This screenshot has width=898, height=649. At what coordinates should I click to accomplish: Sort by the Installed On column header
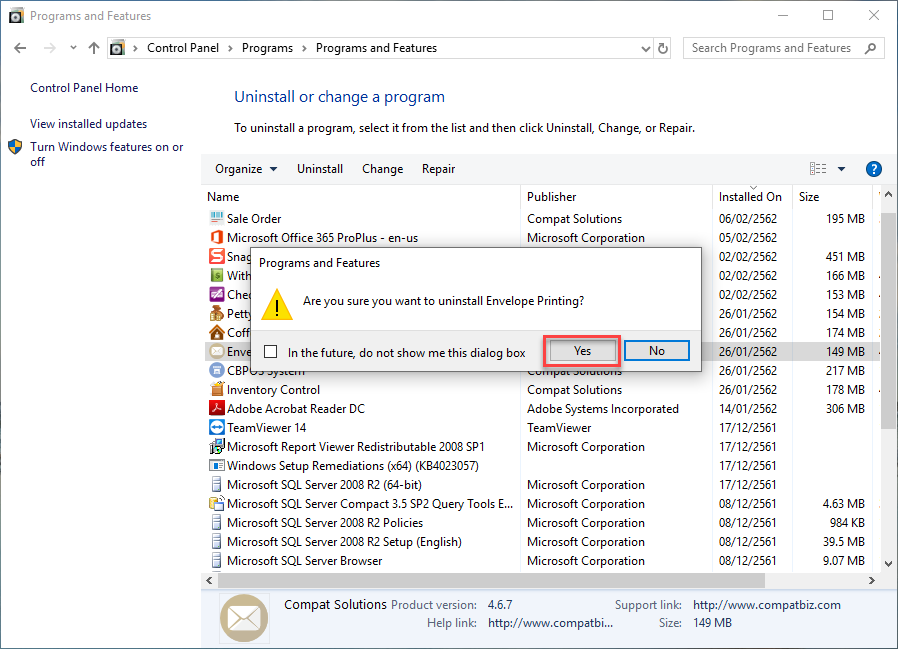pos(753,196)
